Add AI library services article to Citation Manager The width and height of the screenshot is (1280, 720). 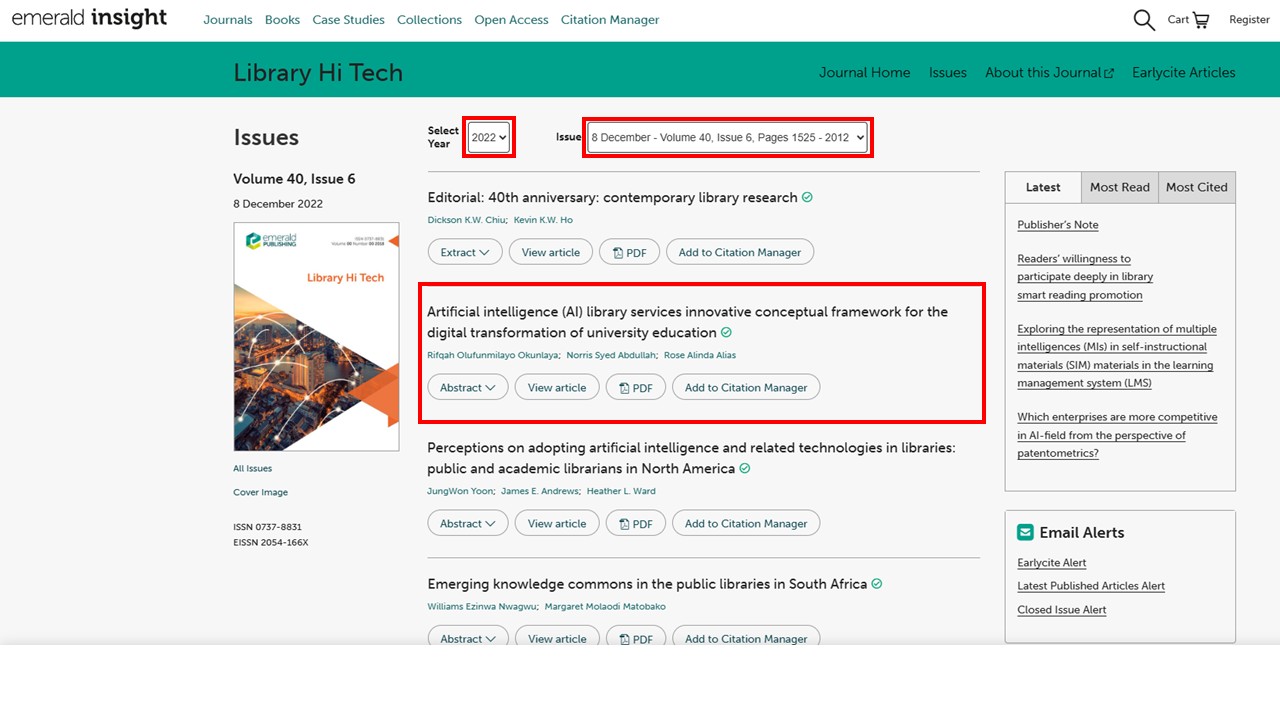click(746, 387)
